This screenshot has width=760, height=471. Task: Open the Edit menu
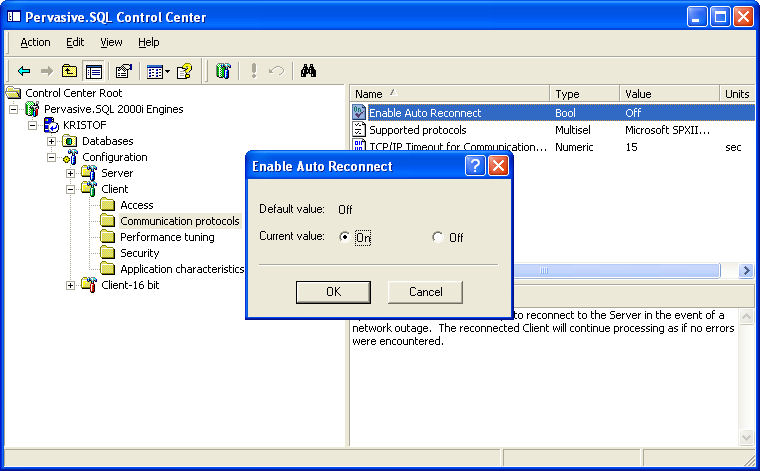pos(75,43)
